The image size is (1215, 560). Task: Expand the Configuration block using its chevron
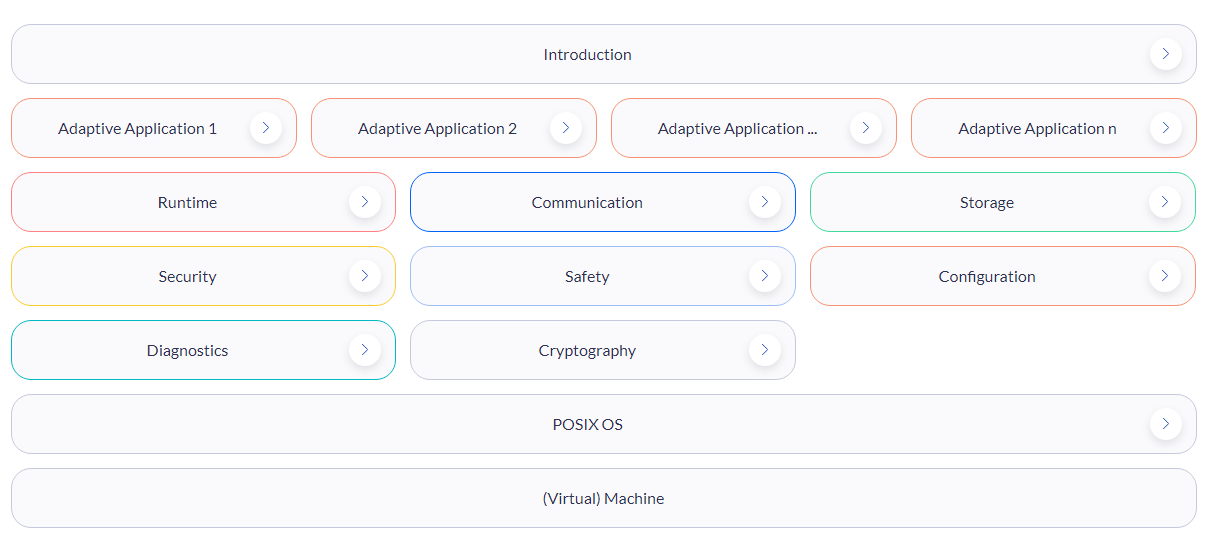tap(1164, 276)
